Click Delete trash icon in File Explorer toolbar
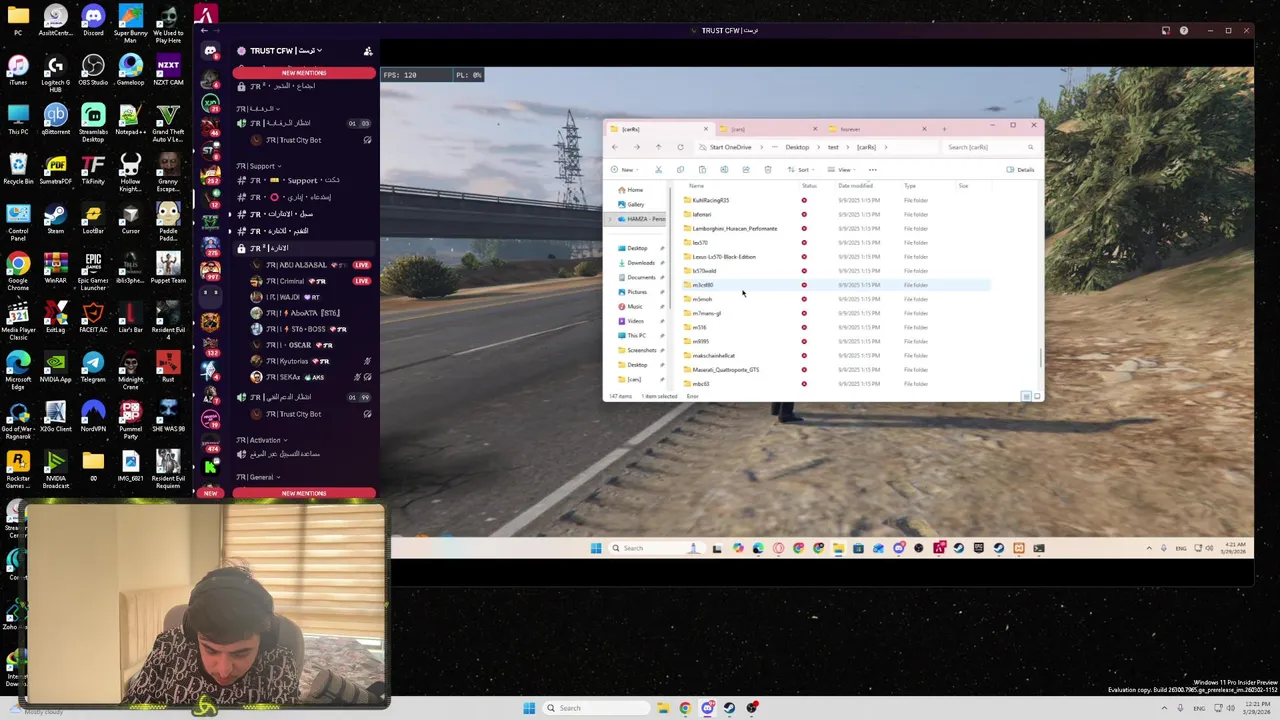The width and height of the screenshot is (1280, 720). [x=768, y=169]
